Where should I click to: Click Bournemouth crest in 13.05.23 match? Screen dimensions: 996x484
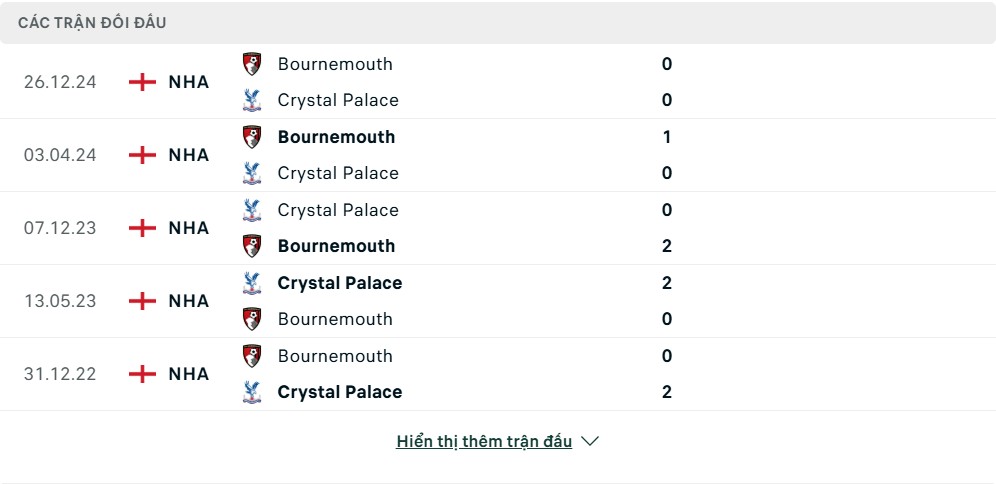[252, 319]
